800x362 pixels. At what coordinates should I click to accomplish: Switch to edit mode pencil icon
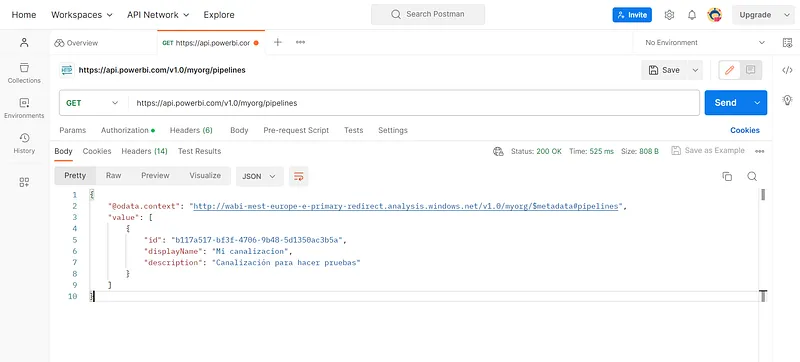pyautogui.click(x=730, y=70)
